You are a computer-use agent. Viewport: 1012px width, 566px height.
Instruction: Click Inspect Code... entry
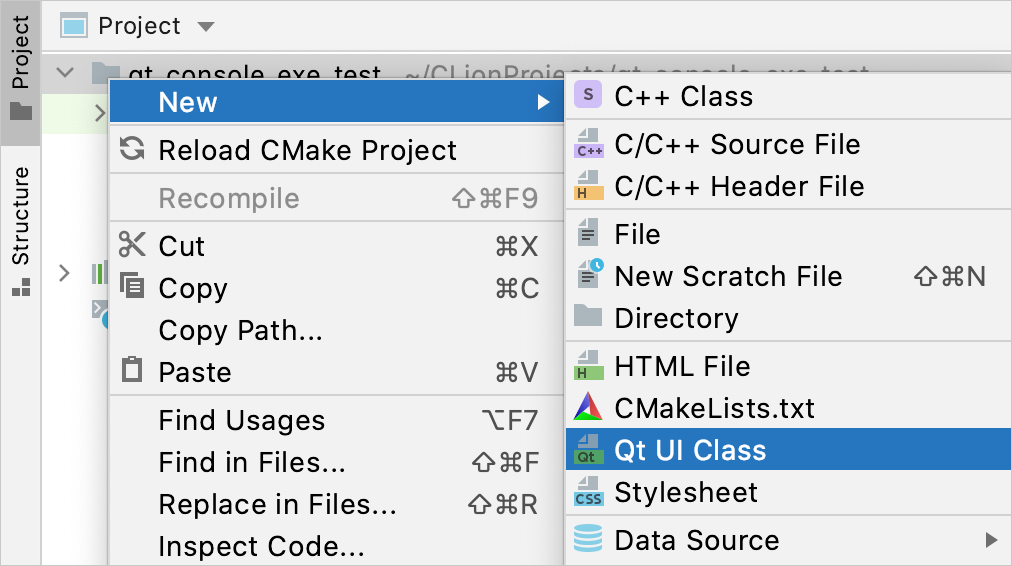pos(261,547)
